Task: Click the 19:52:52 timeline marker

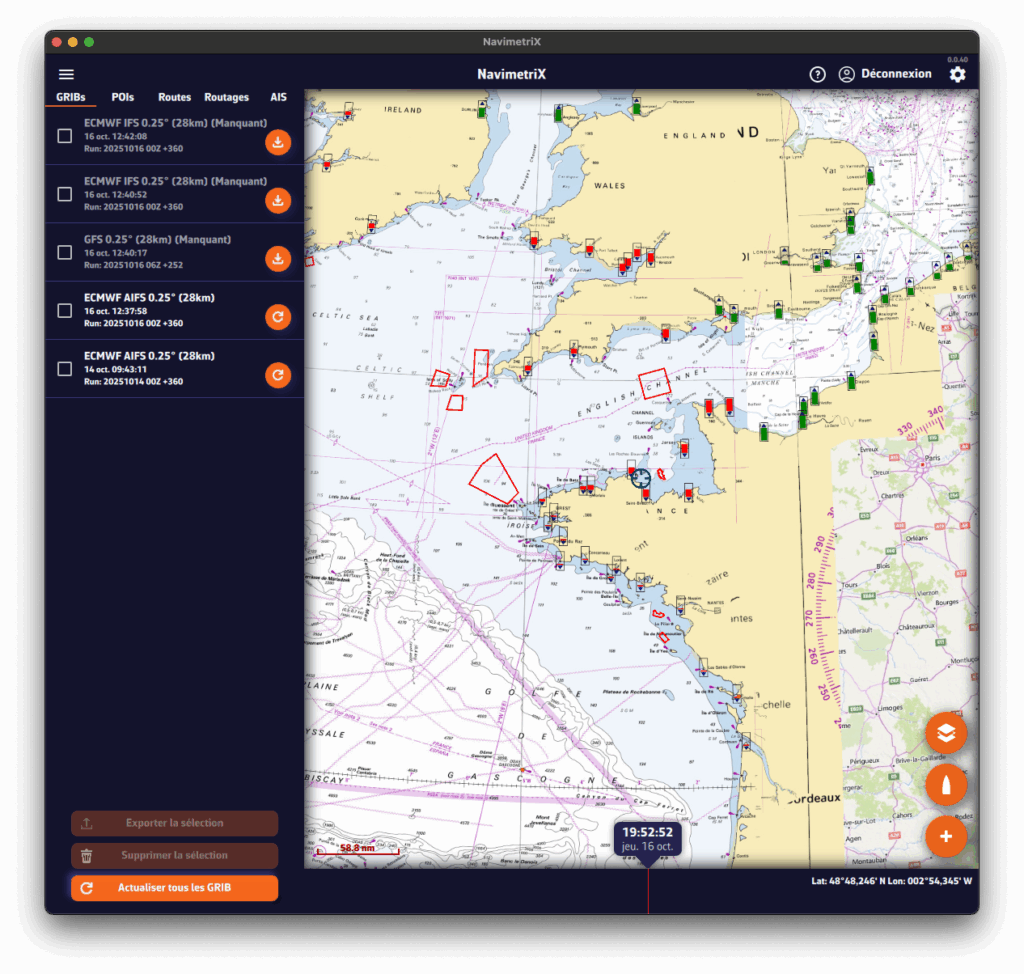Action: (647, 838)
